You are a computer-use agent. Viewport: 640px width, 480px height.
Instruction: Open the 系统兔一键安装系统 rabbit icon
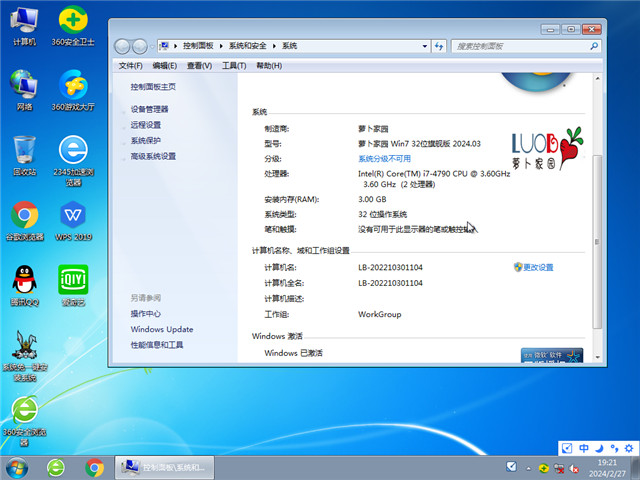pos(25,356)
